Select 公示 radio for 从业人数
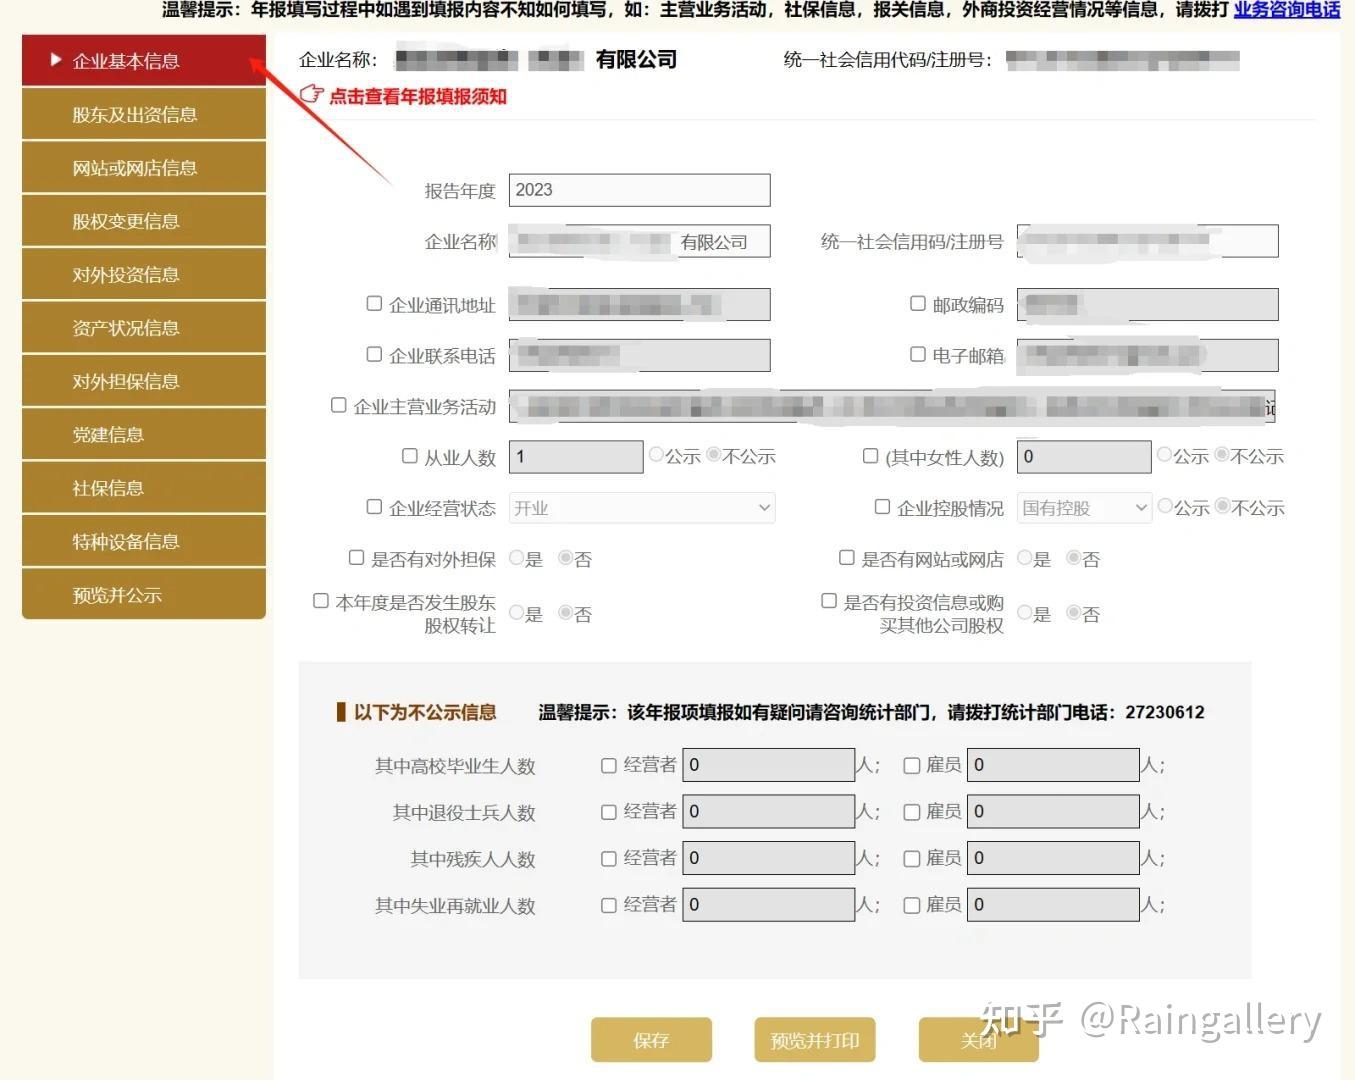This screenshot has height=1080, width=1355. (x=657, y=455)
